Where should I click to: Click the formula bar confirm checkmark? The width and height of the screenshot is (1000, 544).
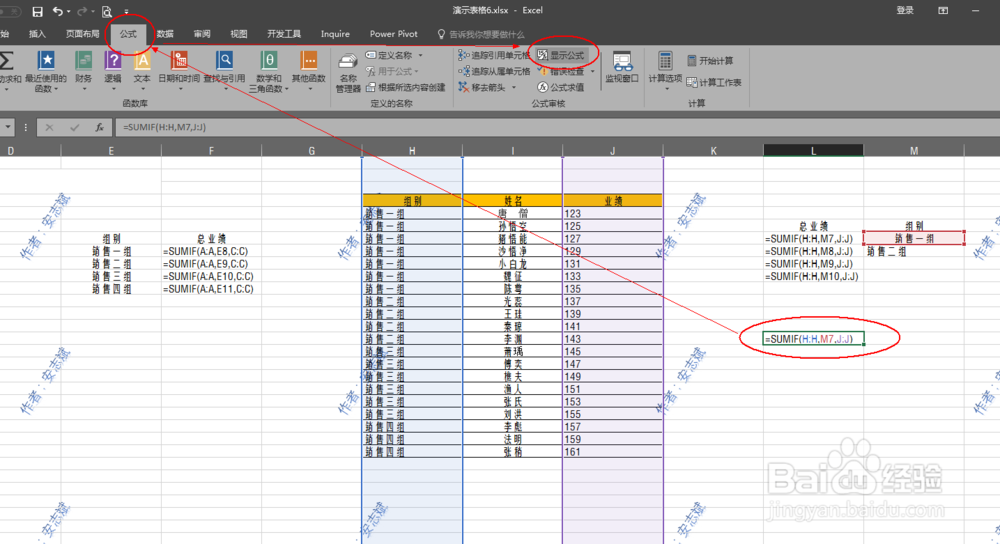point(75,128)
